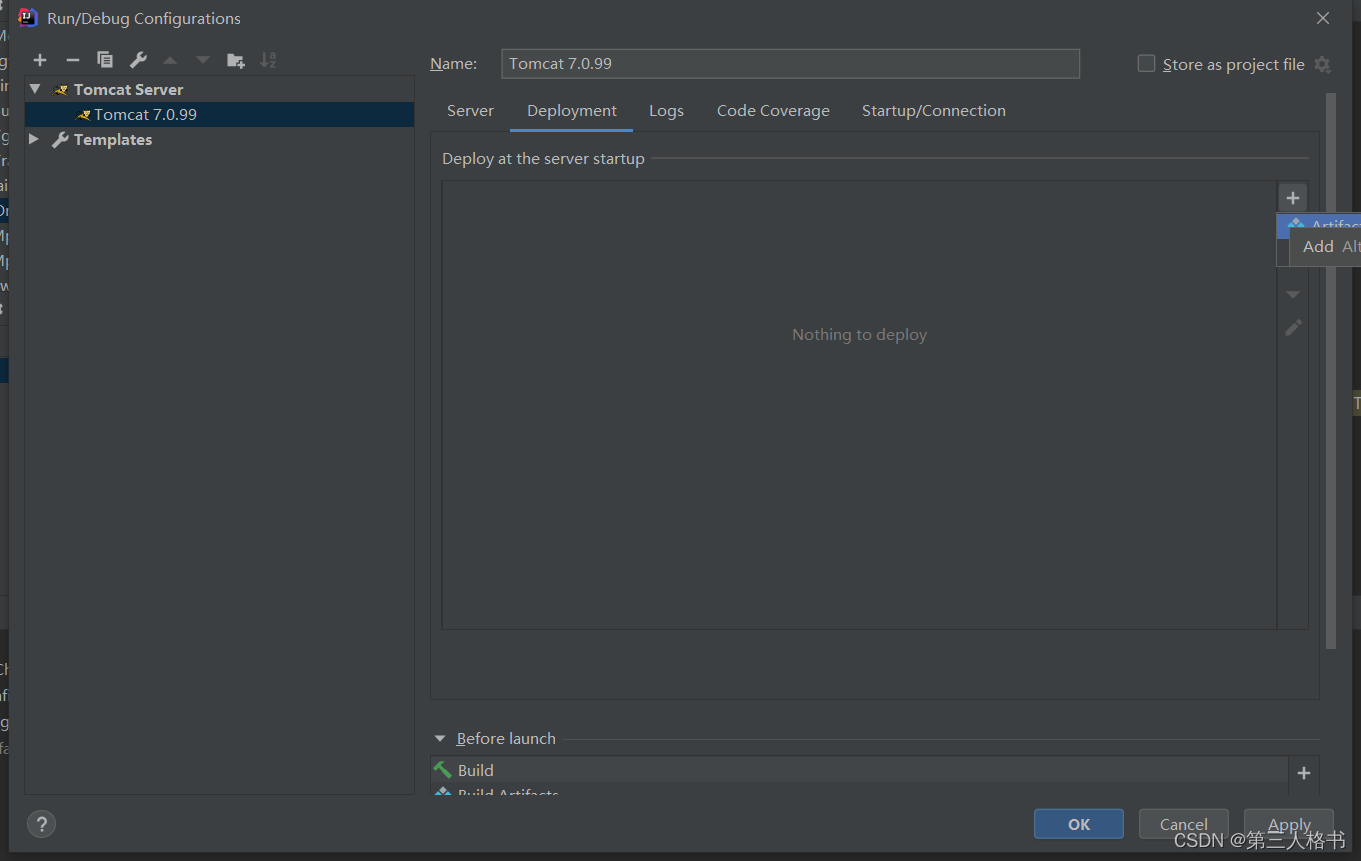Copy the selected configuration
Screen dimensions: 1361x861
click(x=105, y=60)
